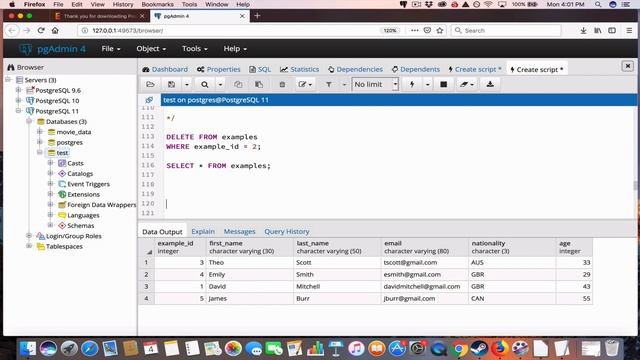
Task: Click the Download as CSV icon
Action: 490,84
